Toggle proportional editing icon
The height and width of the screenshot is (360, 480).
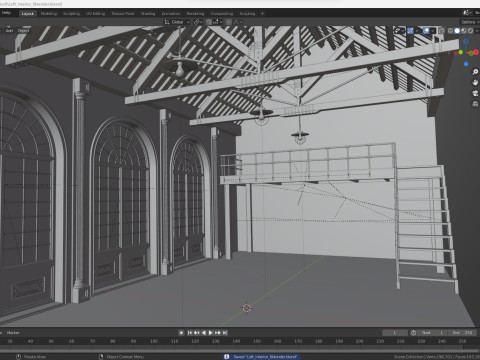point(229,22)
